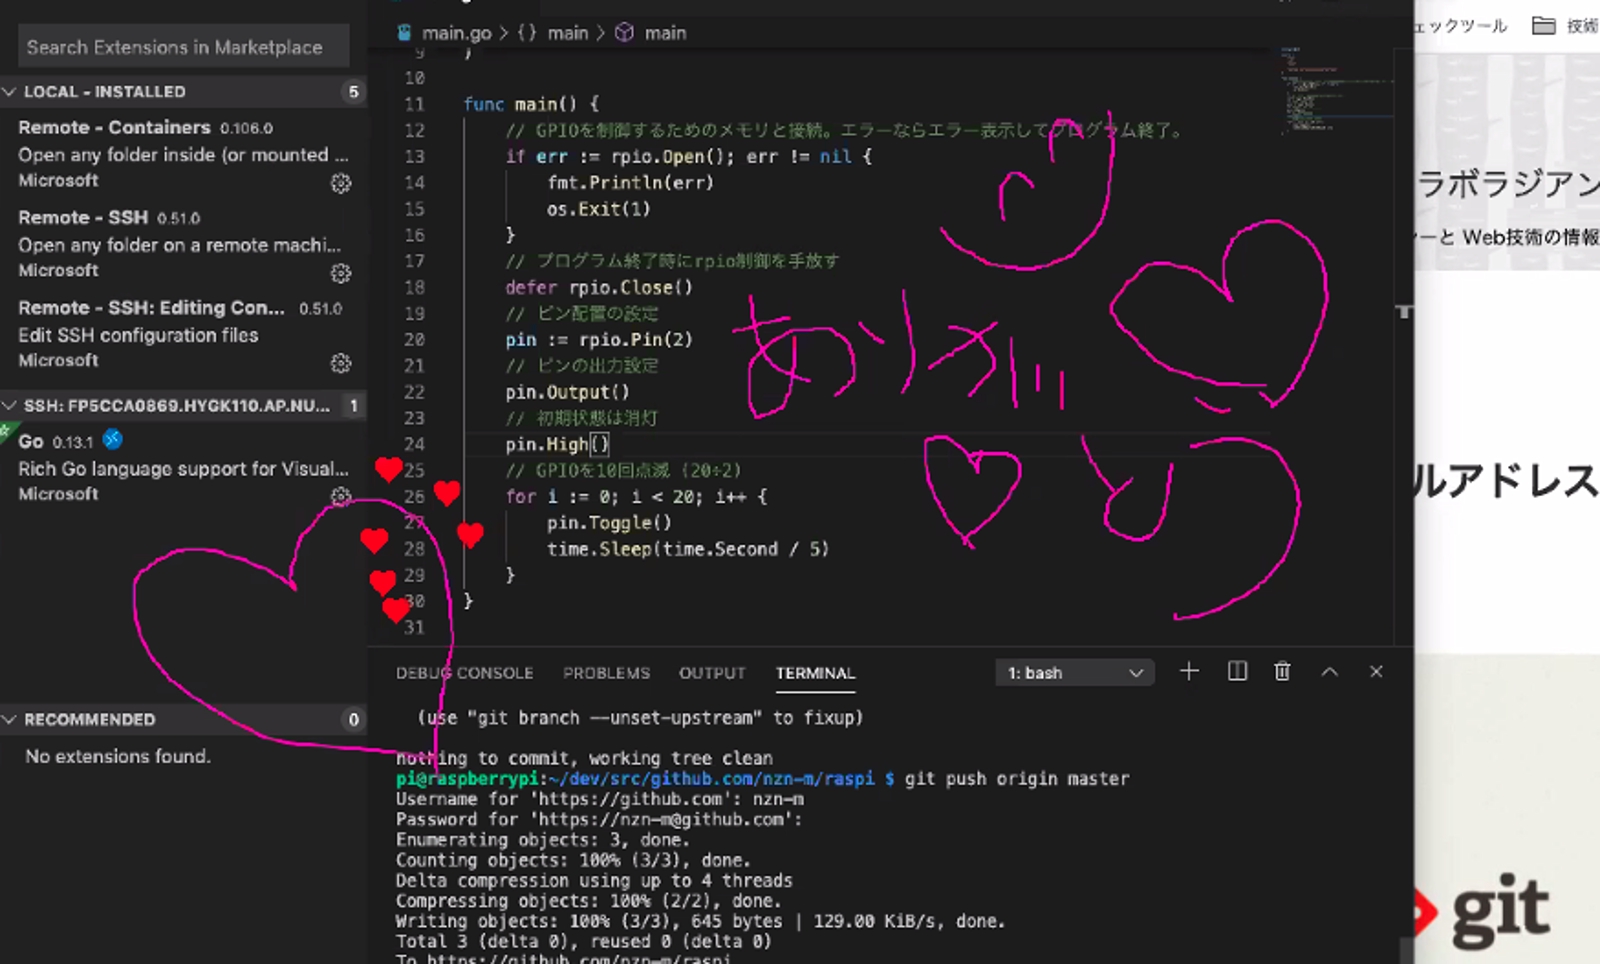The height and width of the screenshot is (964, 1600).
Task: Click 'No extensions found.' text
Action: pyautogui.click(x=118, y=756)
